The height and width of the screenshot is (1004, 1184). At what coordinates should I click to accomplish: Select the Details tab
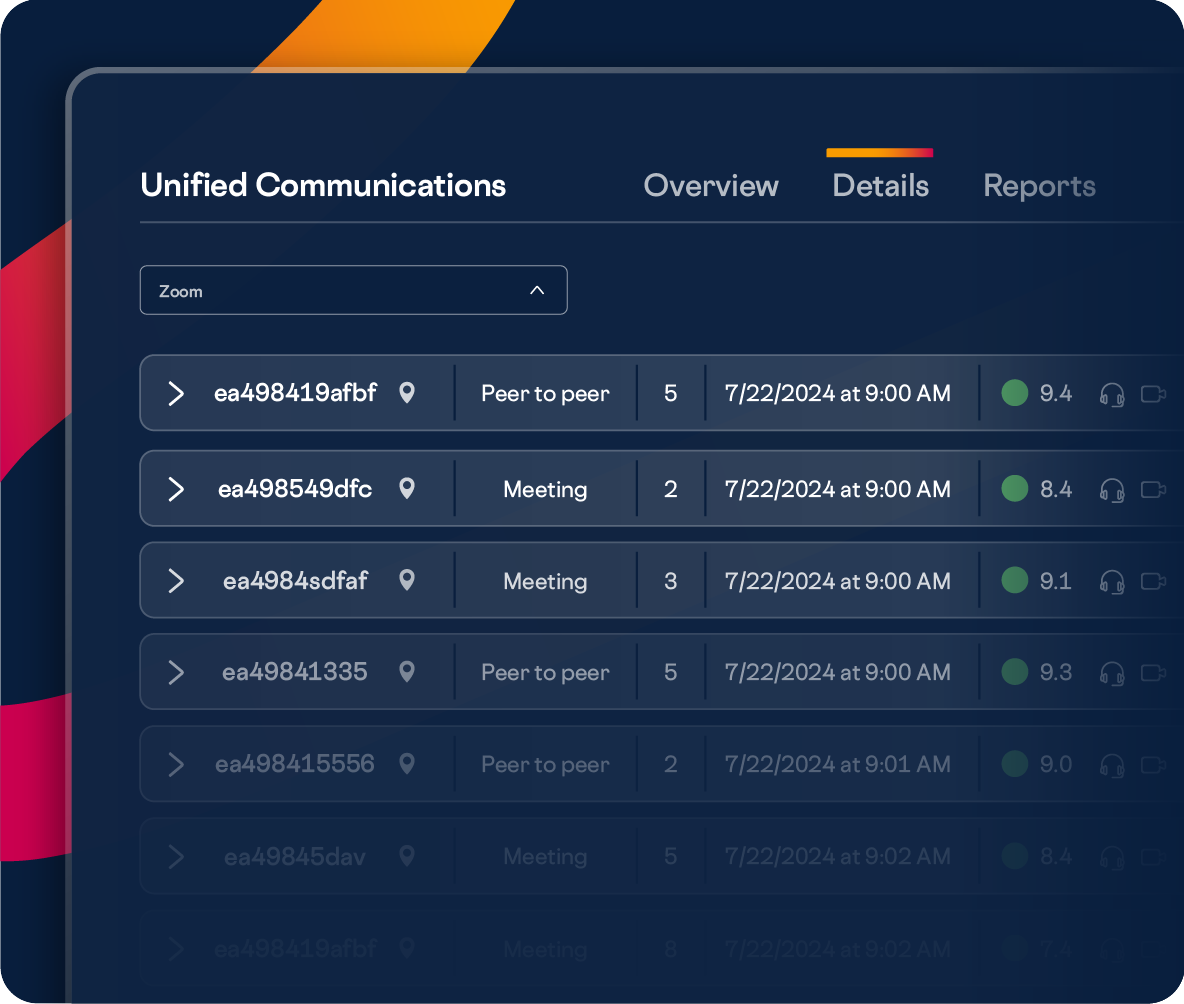[880, 186]
